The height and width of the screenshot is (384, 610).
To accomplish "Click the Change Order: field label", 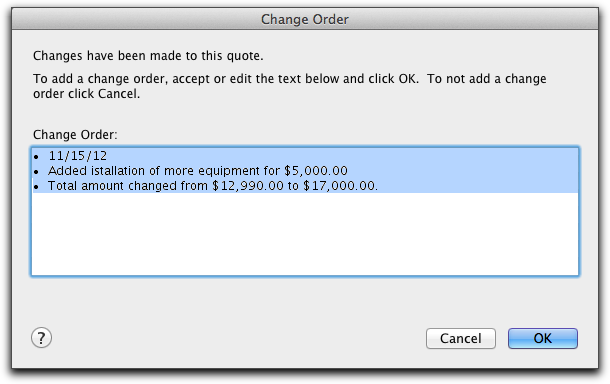I will point(75,135).
